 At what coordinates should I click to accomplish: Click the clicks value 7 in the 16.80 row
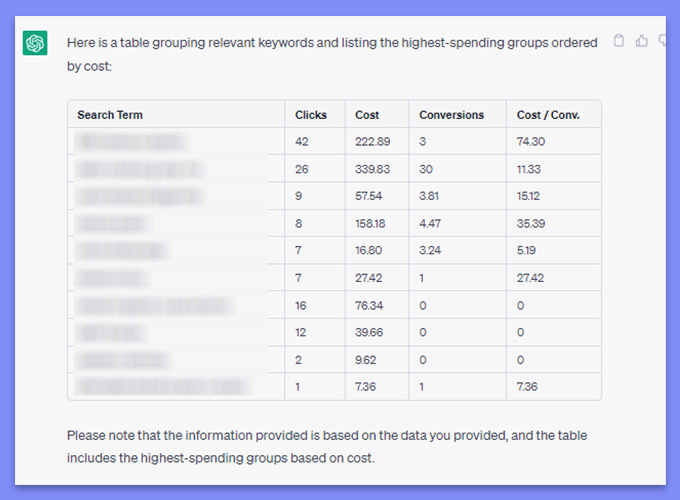tap(298, 250)
